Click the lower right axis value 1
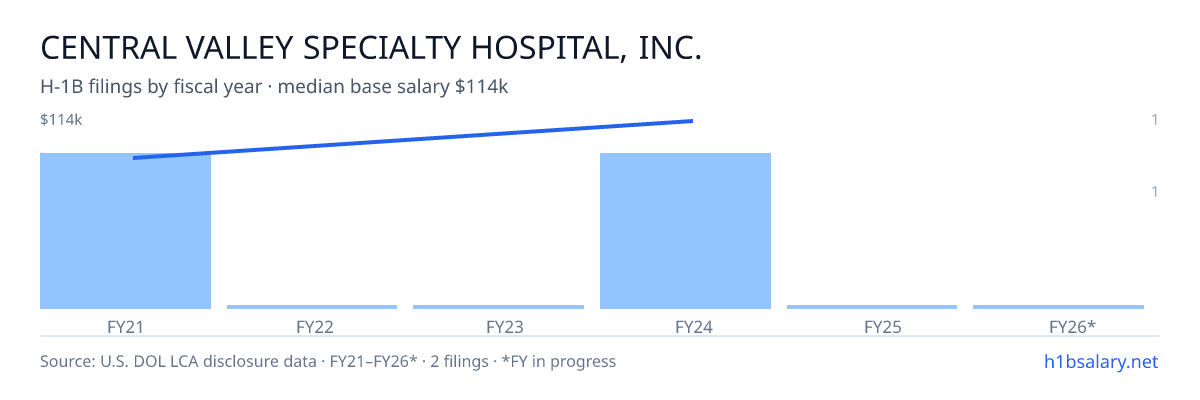 point(1155,191)
